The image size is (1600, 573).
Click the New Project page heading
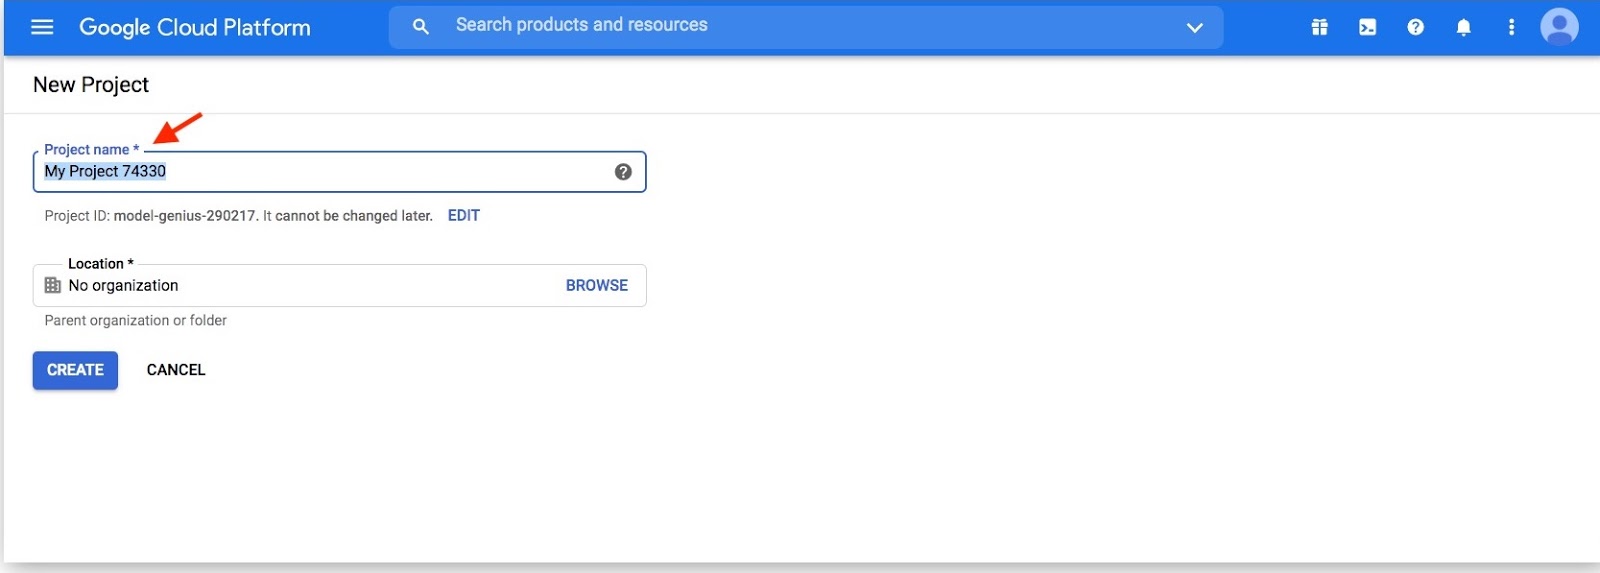[x=91, y=85]
